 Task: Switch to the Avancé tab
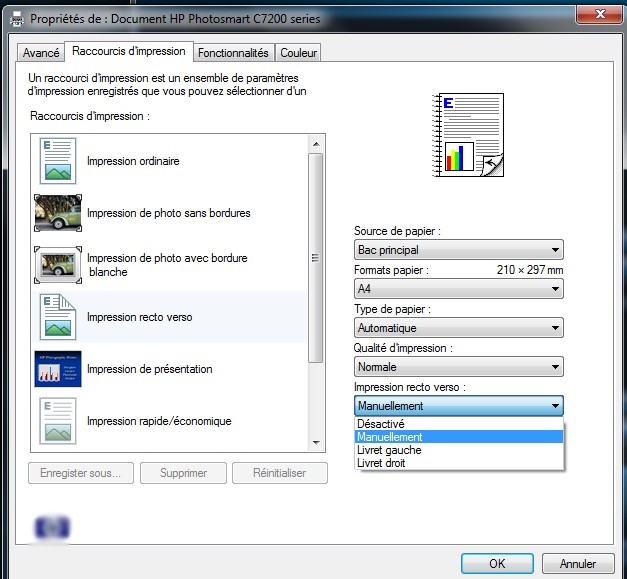(41, 53)
